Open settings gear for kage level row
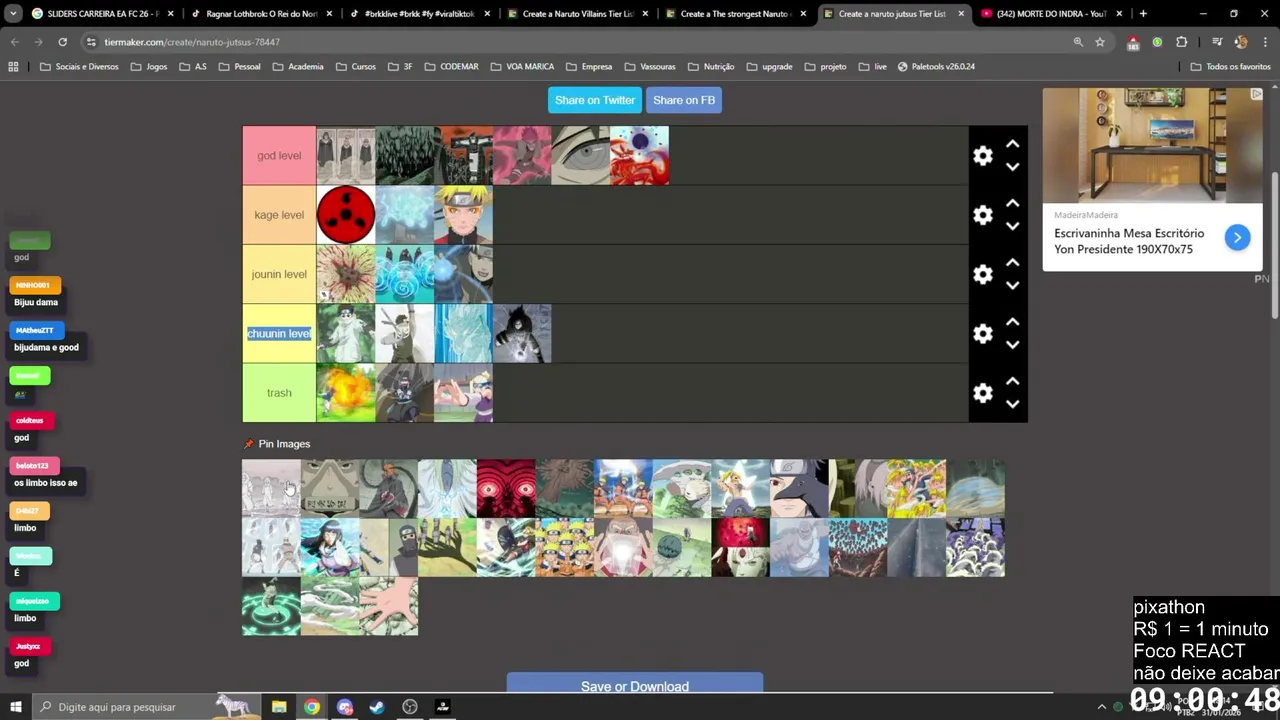 point(983,215)
